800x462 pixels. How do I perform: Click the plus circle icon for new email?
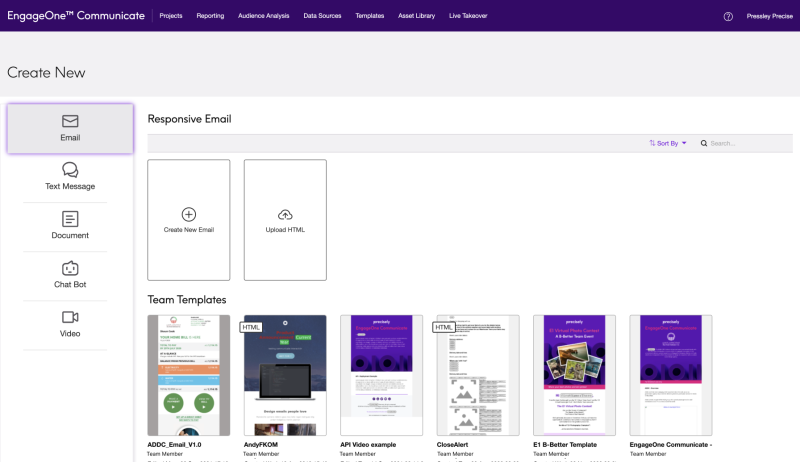pyautogui.click(x=189, y=215)
